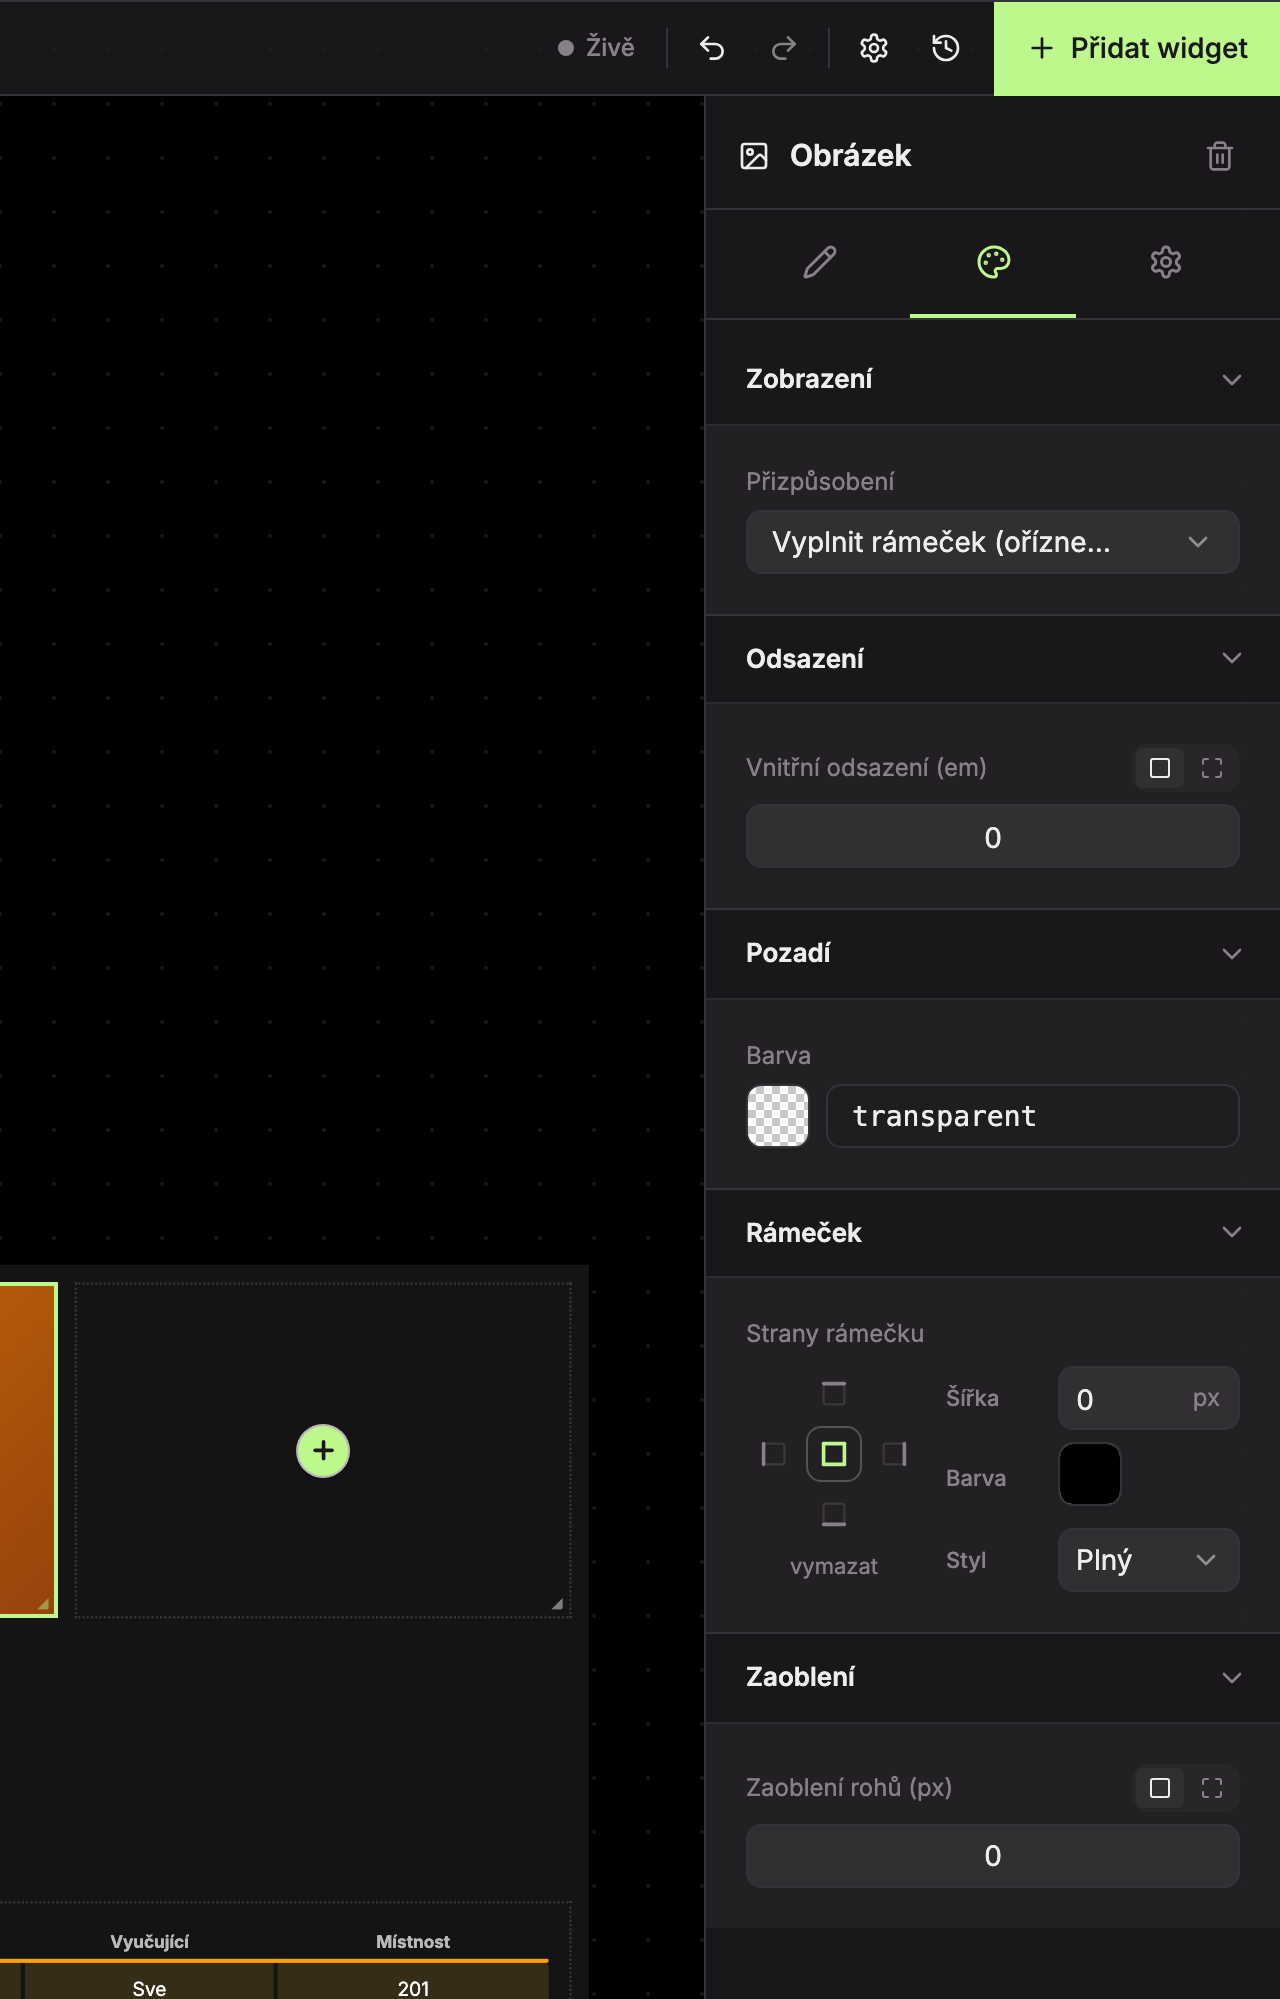Click the border Šířka width field

tap(1149, 1398)
